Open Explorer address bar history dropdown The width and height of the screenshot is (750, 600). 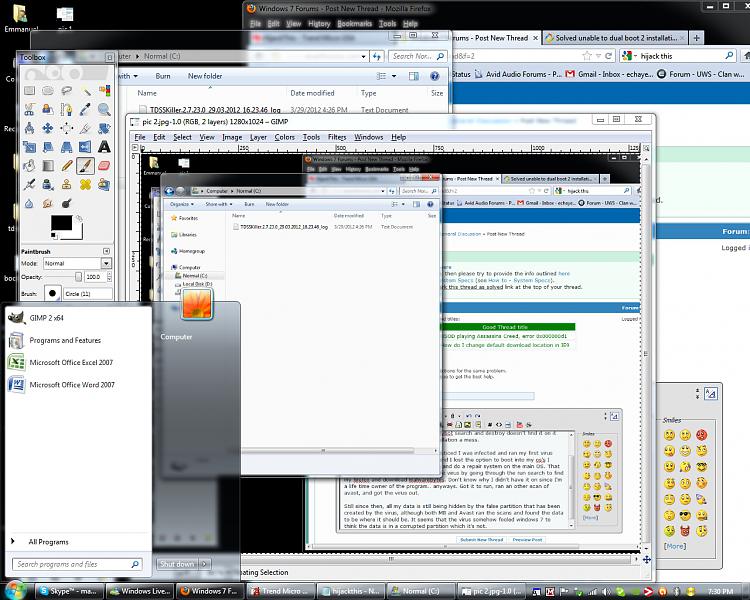click(x=364, y=56)
